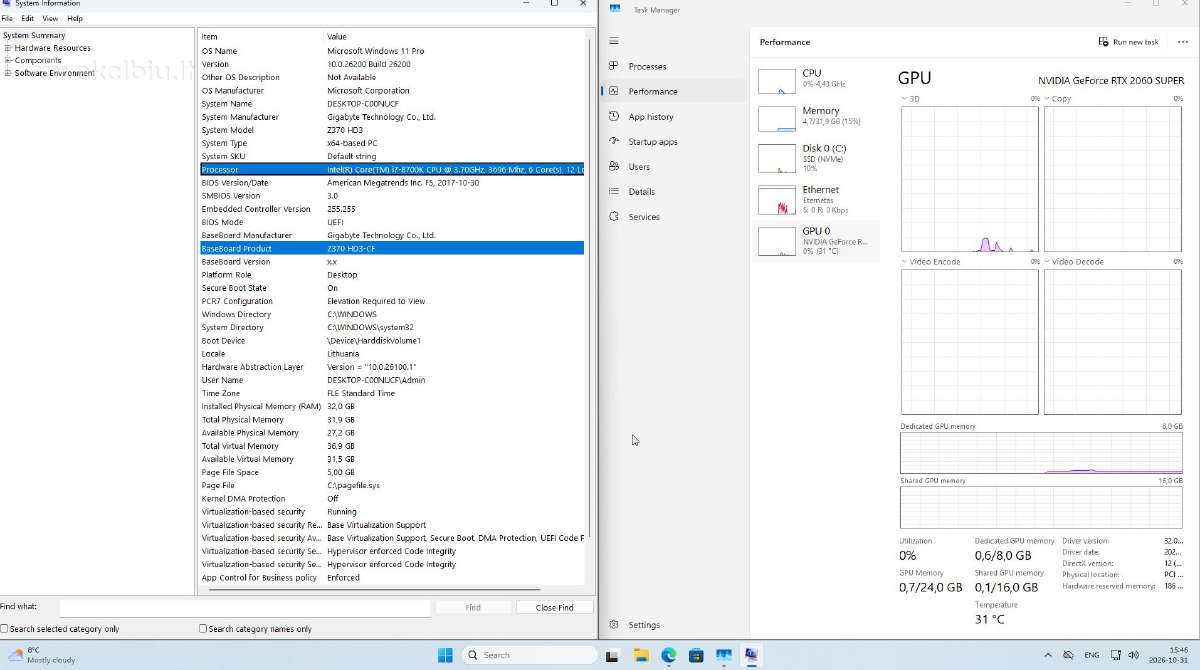This screenshot has width=1200, height=670.
Task: Switch to System Information taskbar icon
Action: 751,655
